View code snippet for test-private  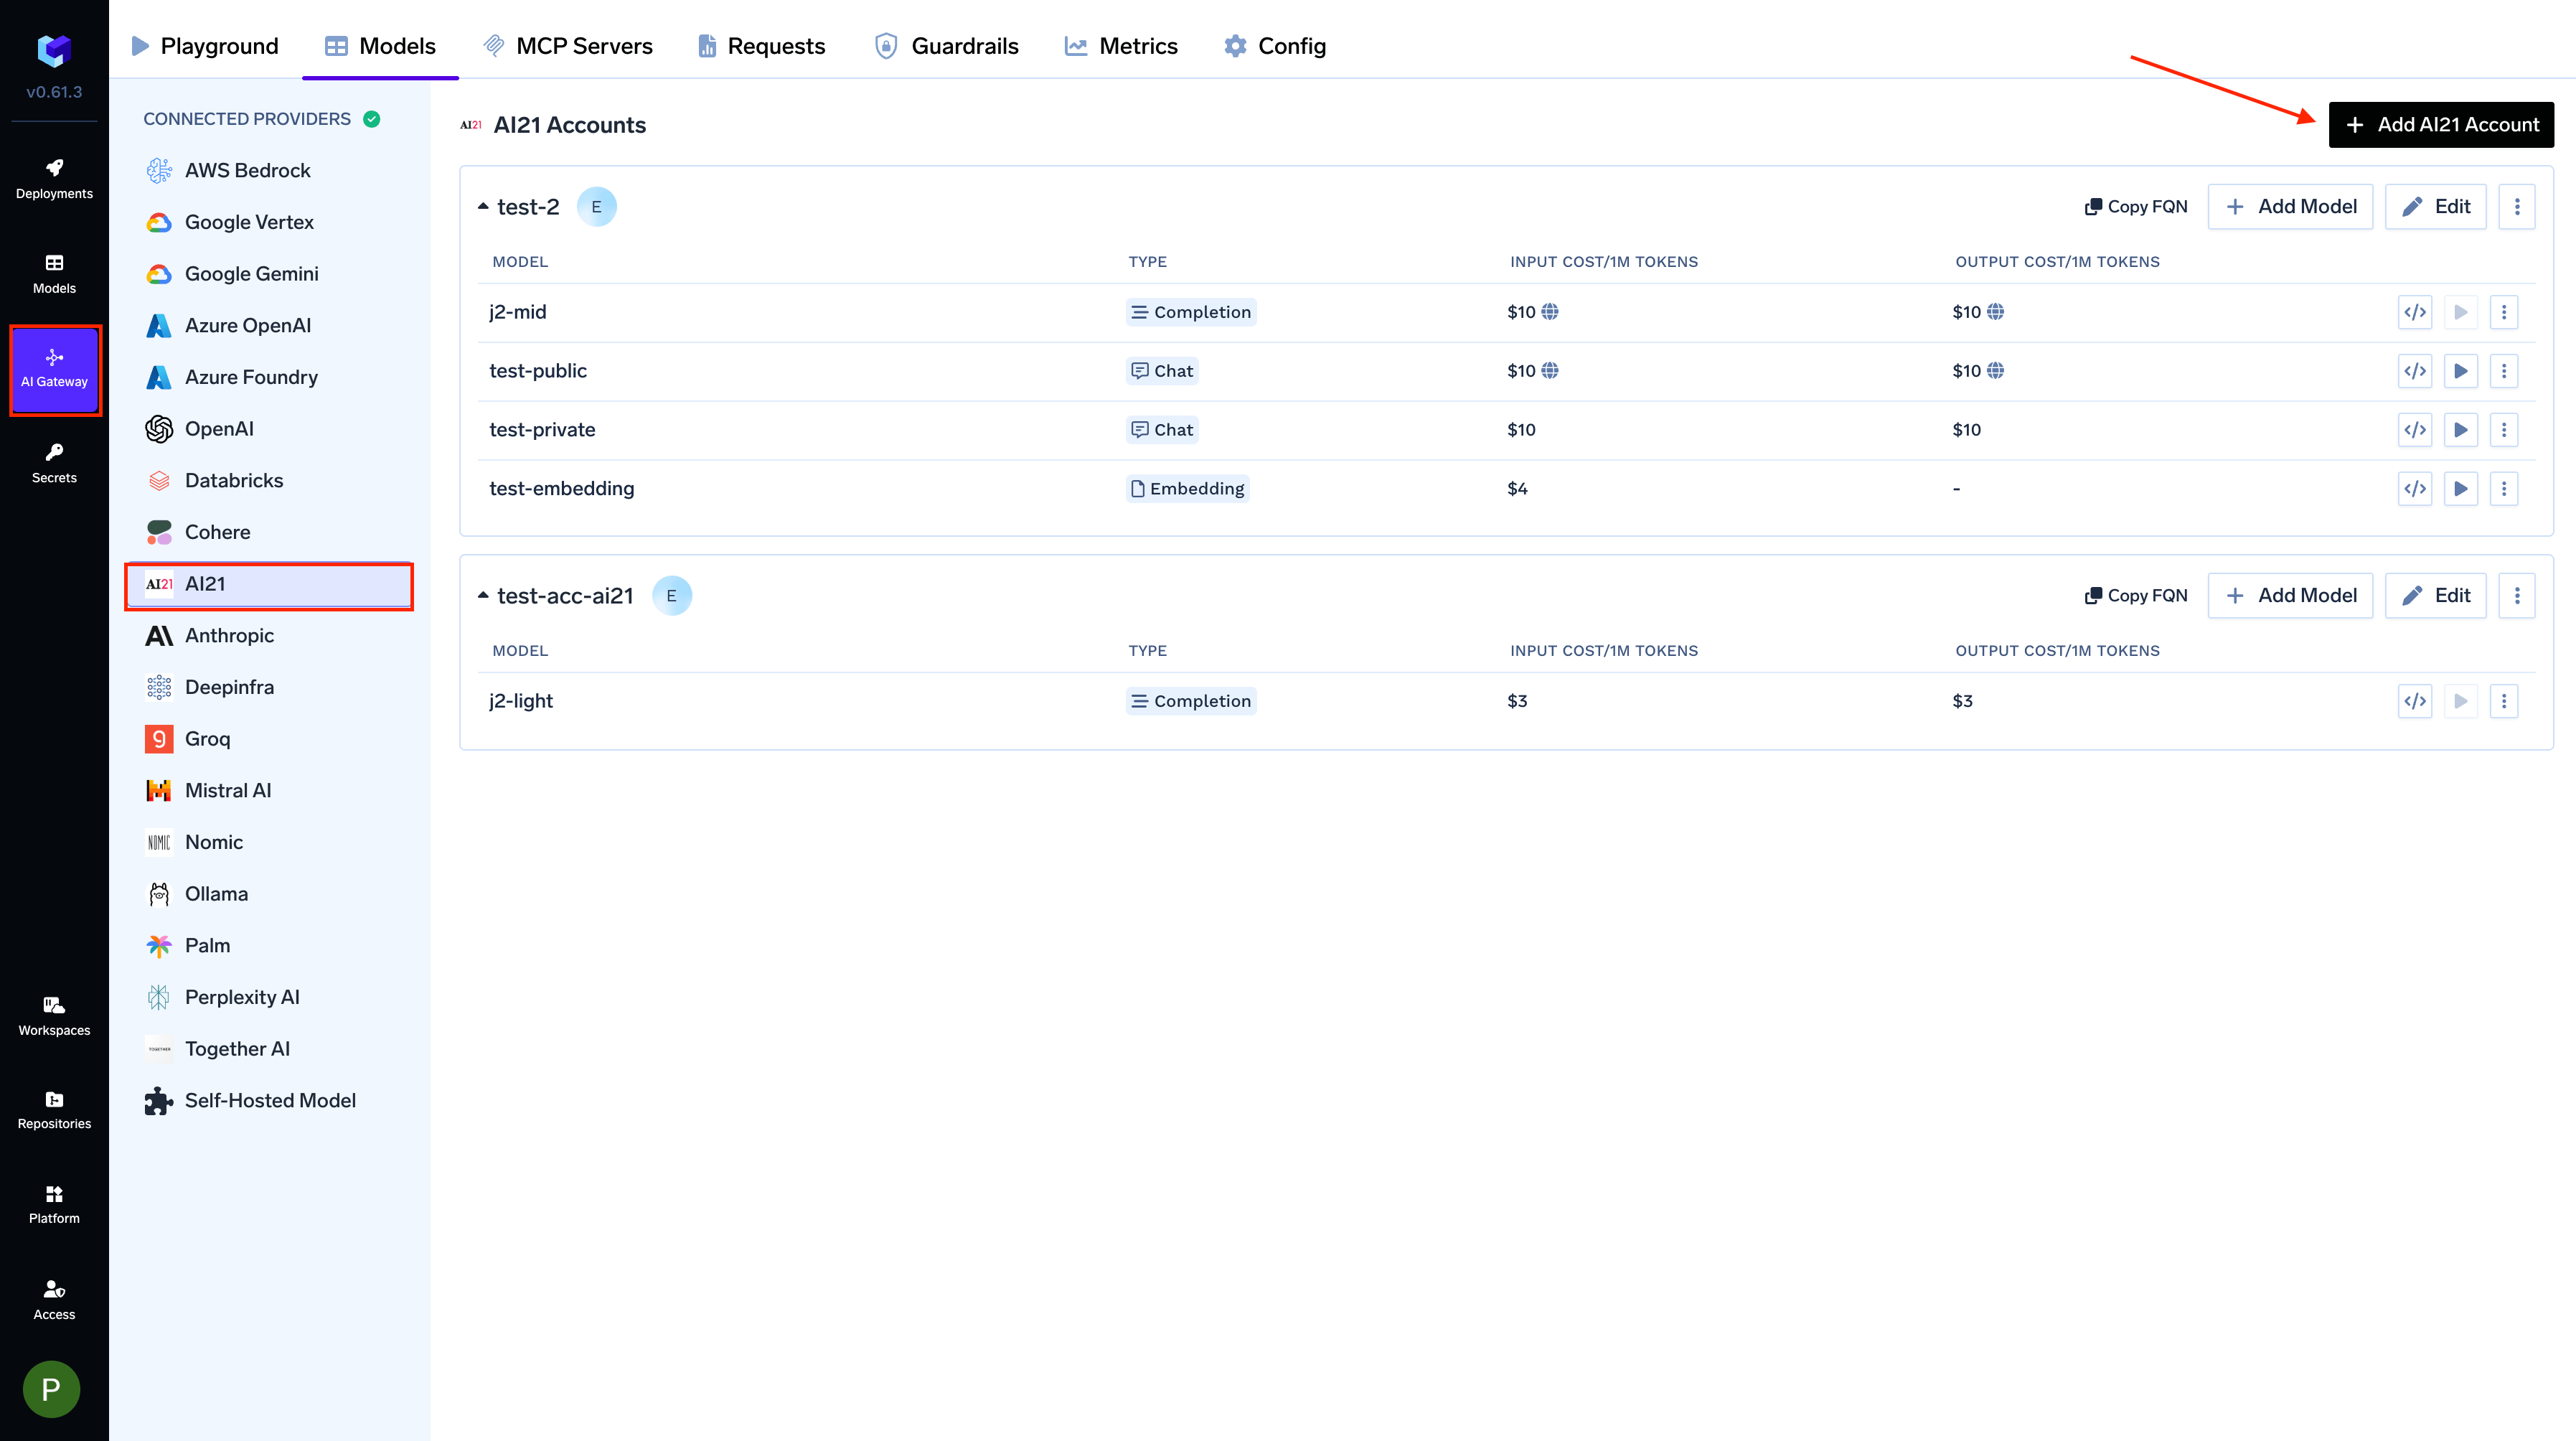point(2414,430)
